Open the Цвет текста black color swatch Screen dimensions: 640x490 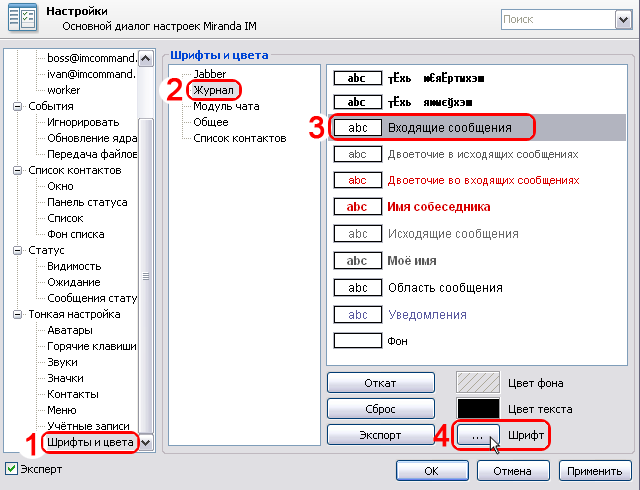(477, 409)
